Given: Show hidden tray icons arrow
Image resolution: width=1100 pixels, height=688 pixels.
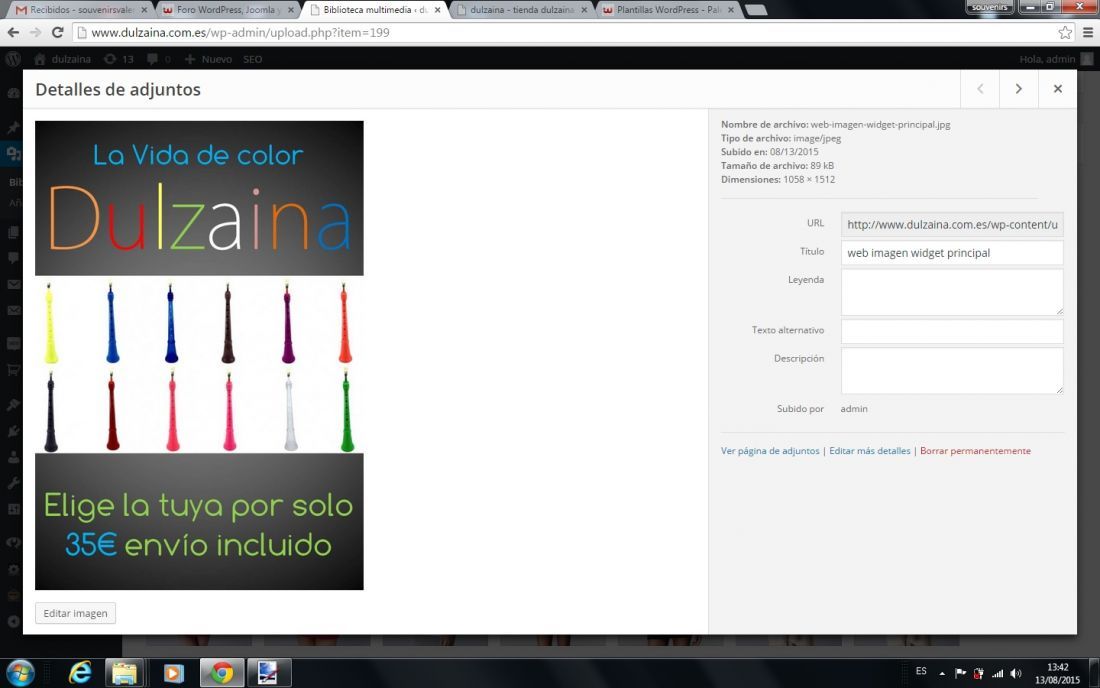Looking at the screenshot, I should (941, 673).
